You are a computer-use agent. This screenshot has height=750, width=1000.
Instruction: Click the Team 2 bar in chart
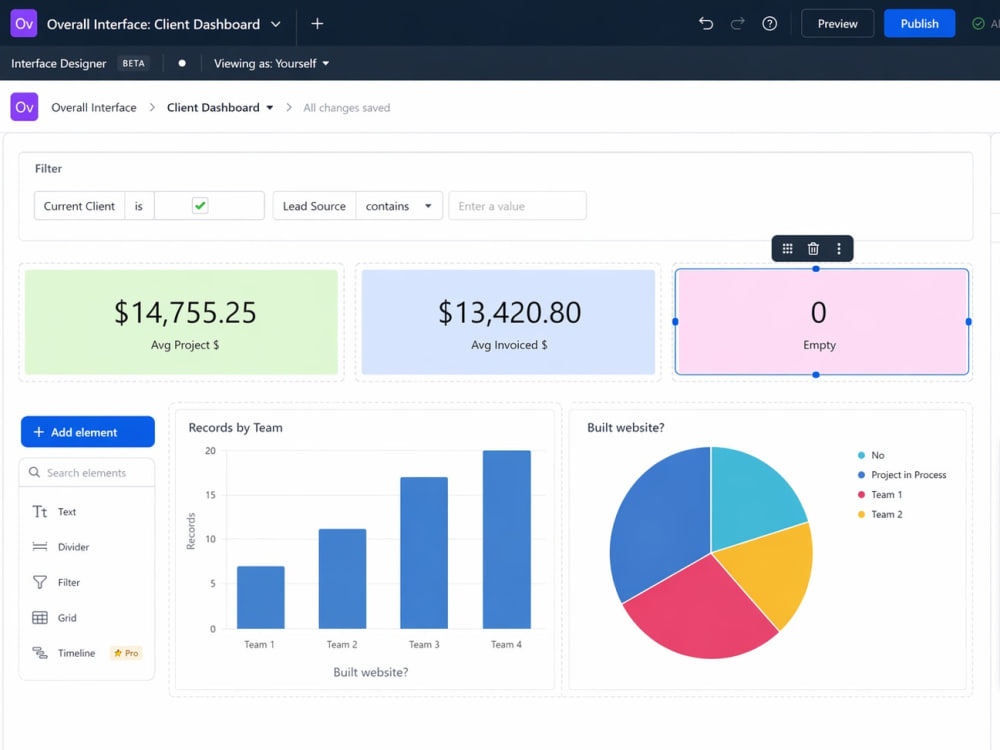[342, 579]
